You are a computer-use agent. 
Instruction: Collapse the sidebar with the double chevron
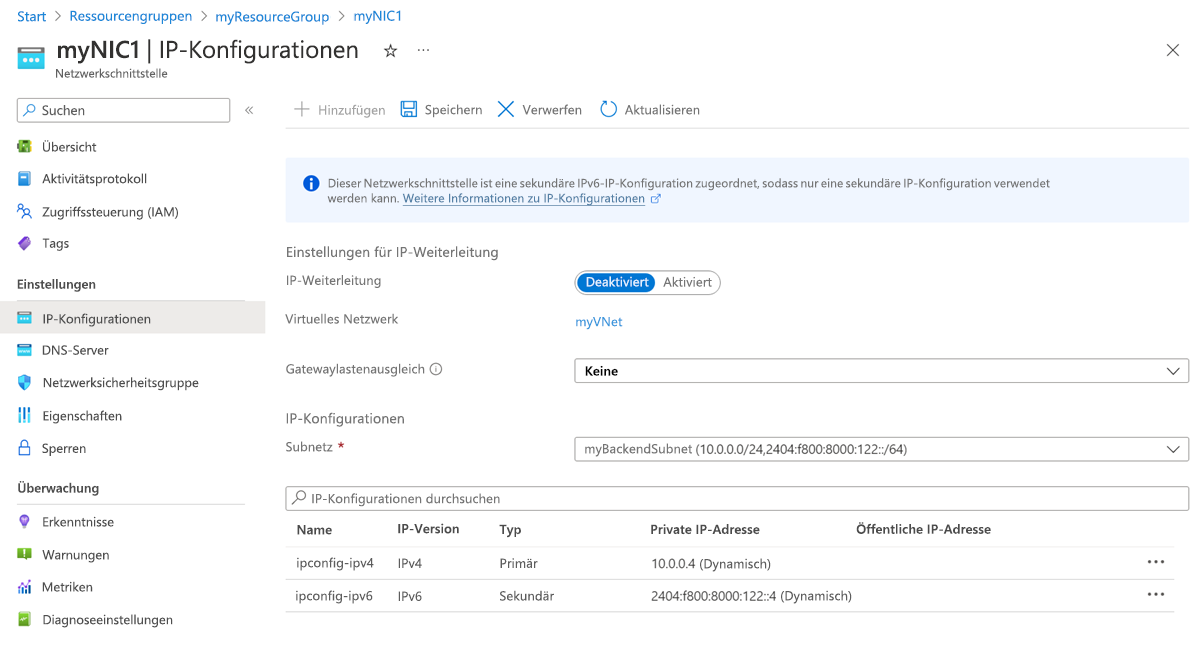(x=249, y=111)
